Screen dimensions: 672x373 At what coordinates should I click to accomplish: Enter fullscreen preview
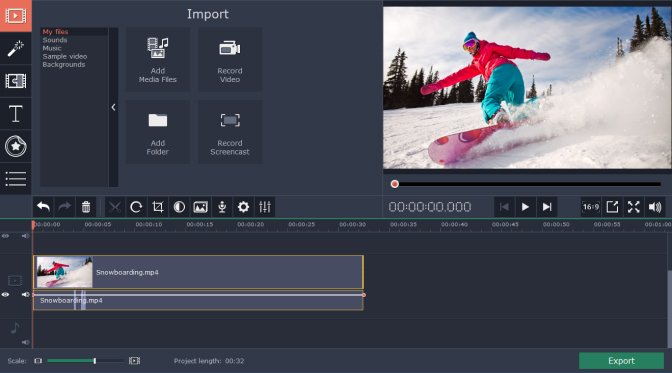click(x=633, y=207)
